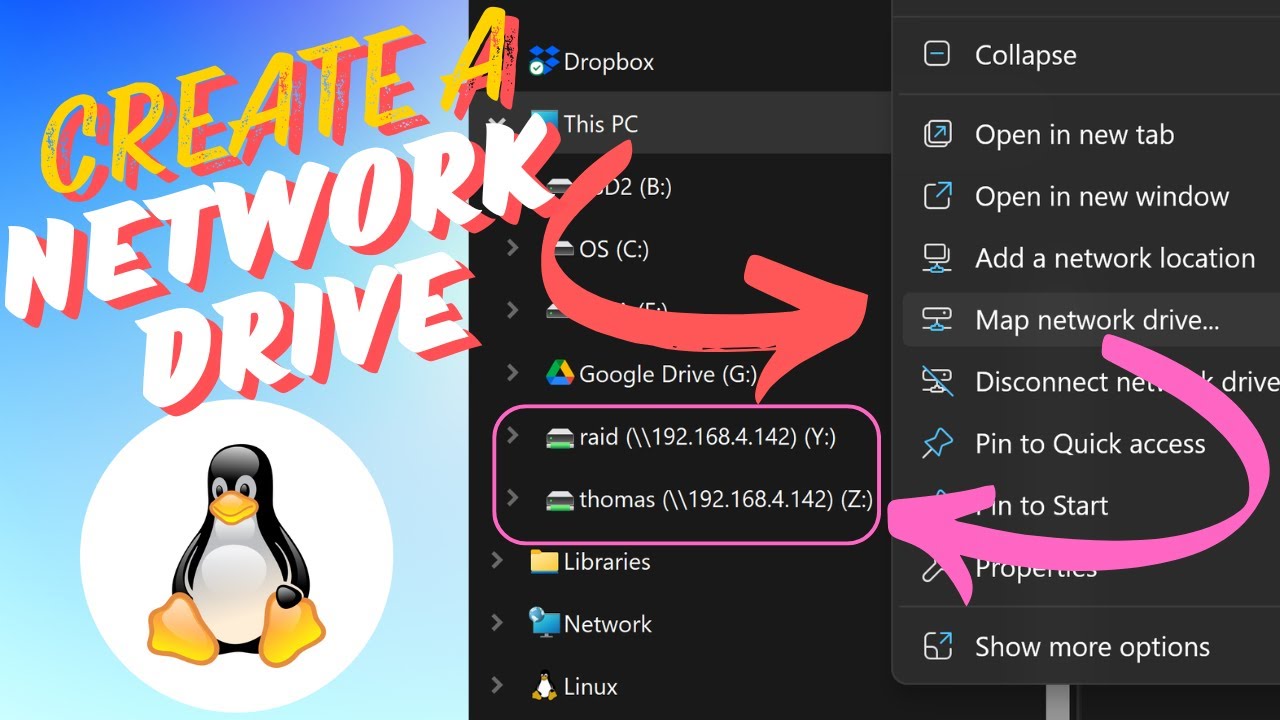Expand the drive node below OS (C:)
The width and height of the screenshot is (1280, 720).
click(x=512, y=311)
